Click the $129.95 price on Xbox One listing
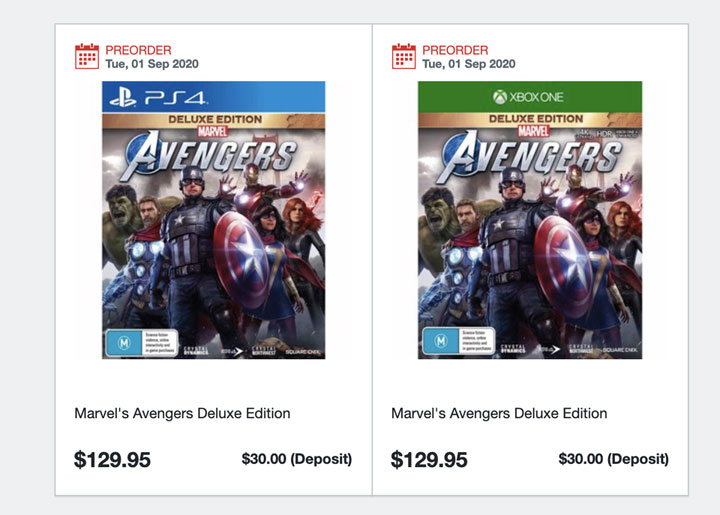The height and width of the screenshot is (515, 720). (x=429, y=460)
